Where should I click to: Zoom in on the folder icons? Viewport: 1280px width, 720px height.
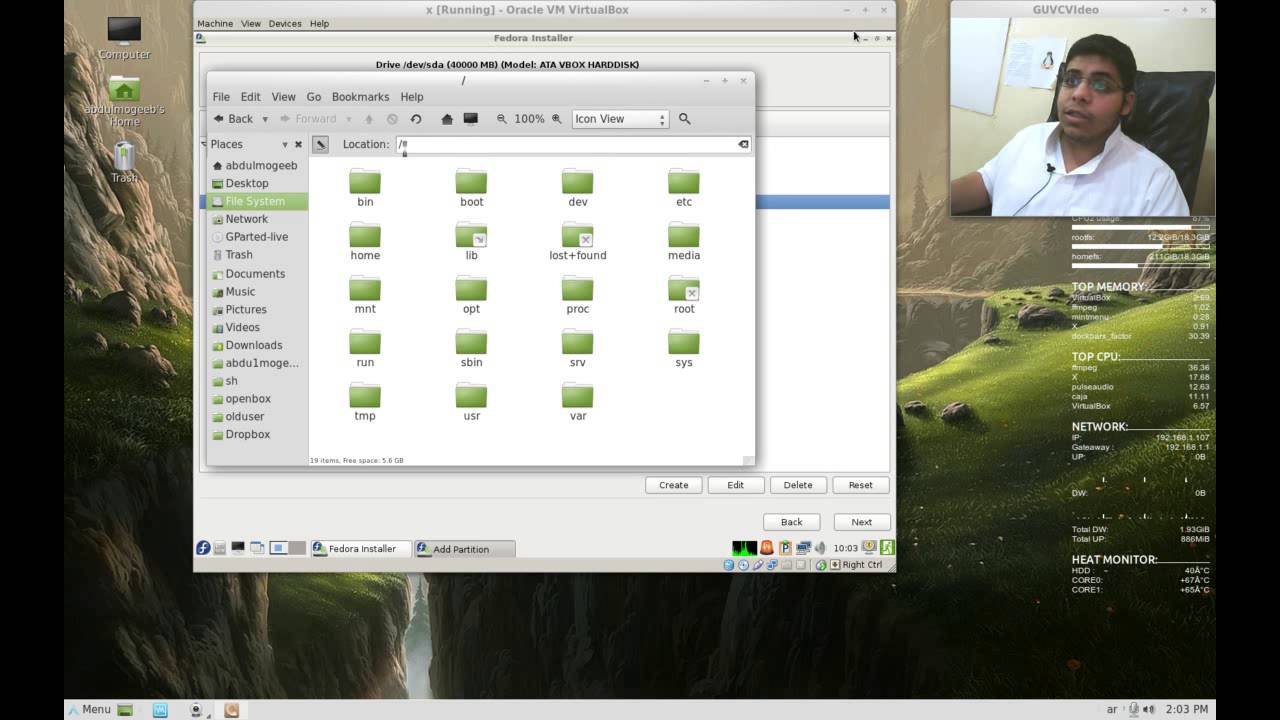(x=557, y=119)
